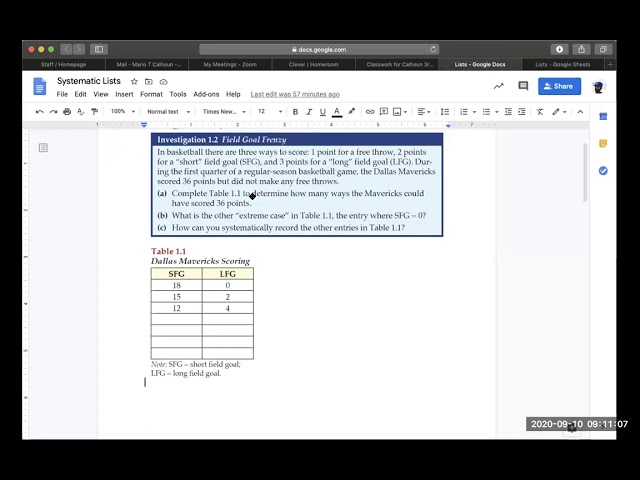Open Safari downloads icon
Viewport: 640px width, 480px height.
coord(560,49)
